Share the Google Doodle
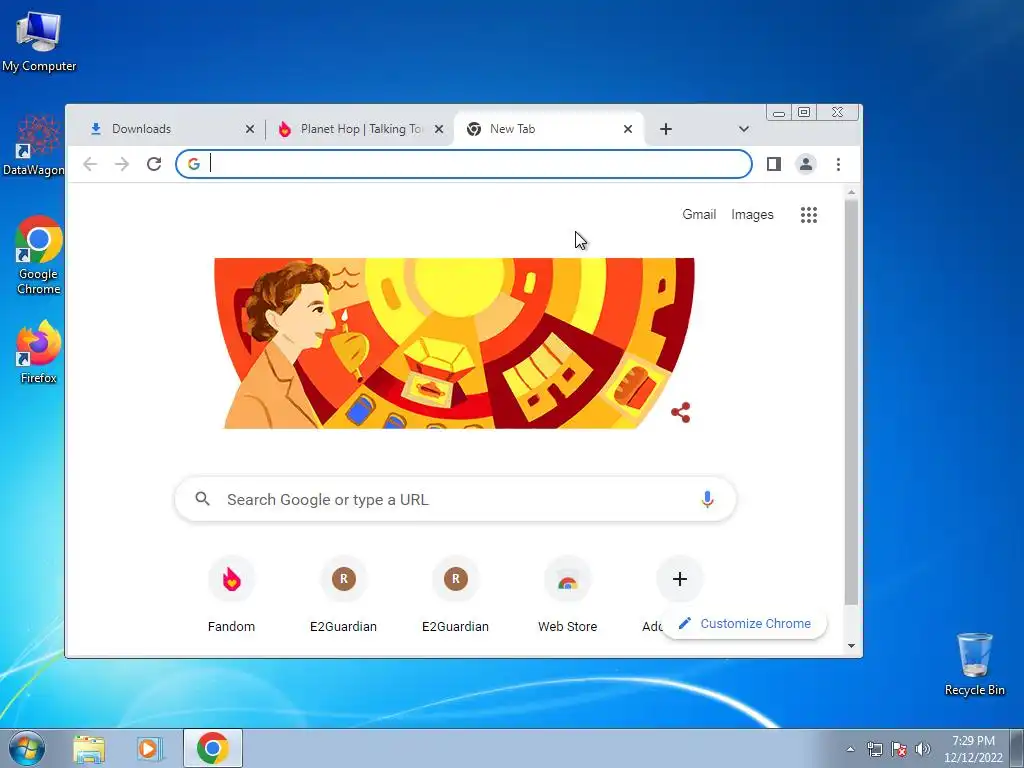Screen dimensions: 1024x768 (x=680, y=412)
